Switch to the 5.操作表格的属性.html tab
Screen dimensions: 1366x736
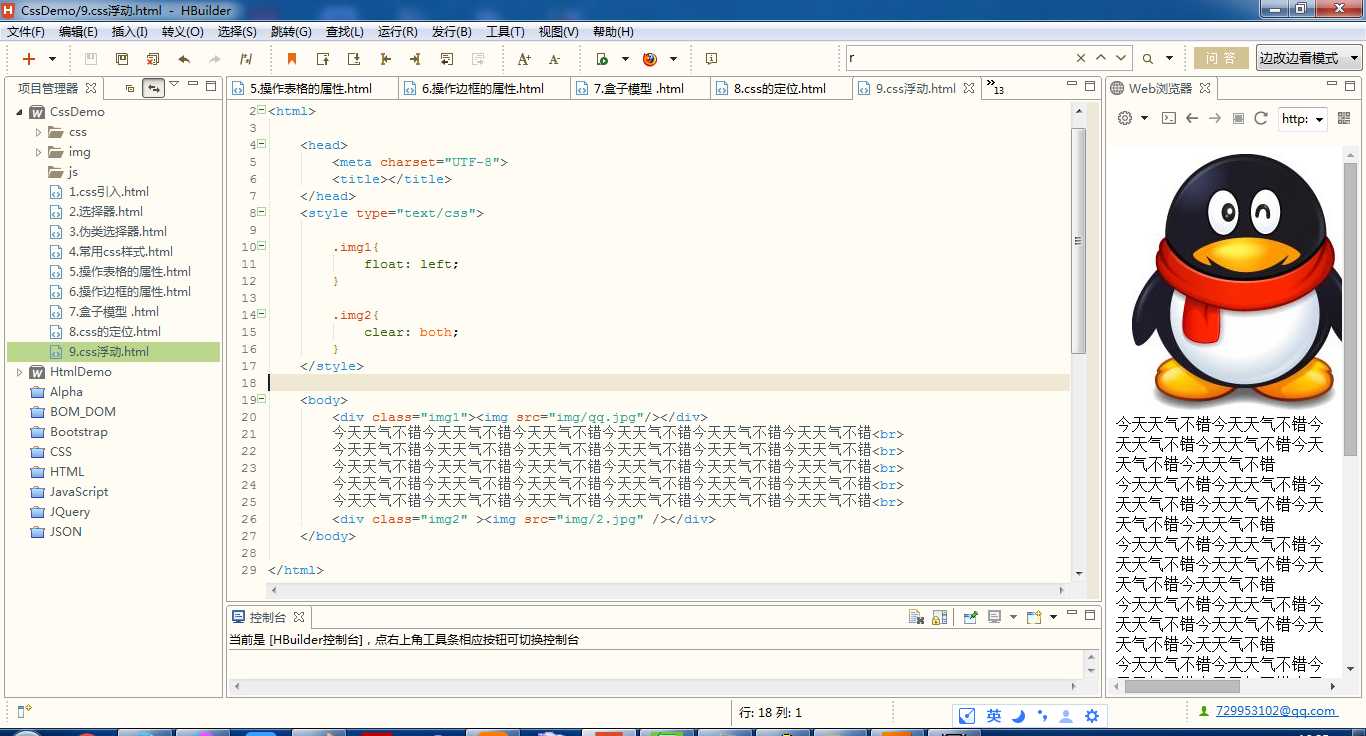click(311, 88)
